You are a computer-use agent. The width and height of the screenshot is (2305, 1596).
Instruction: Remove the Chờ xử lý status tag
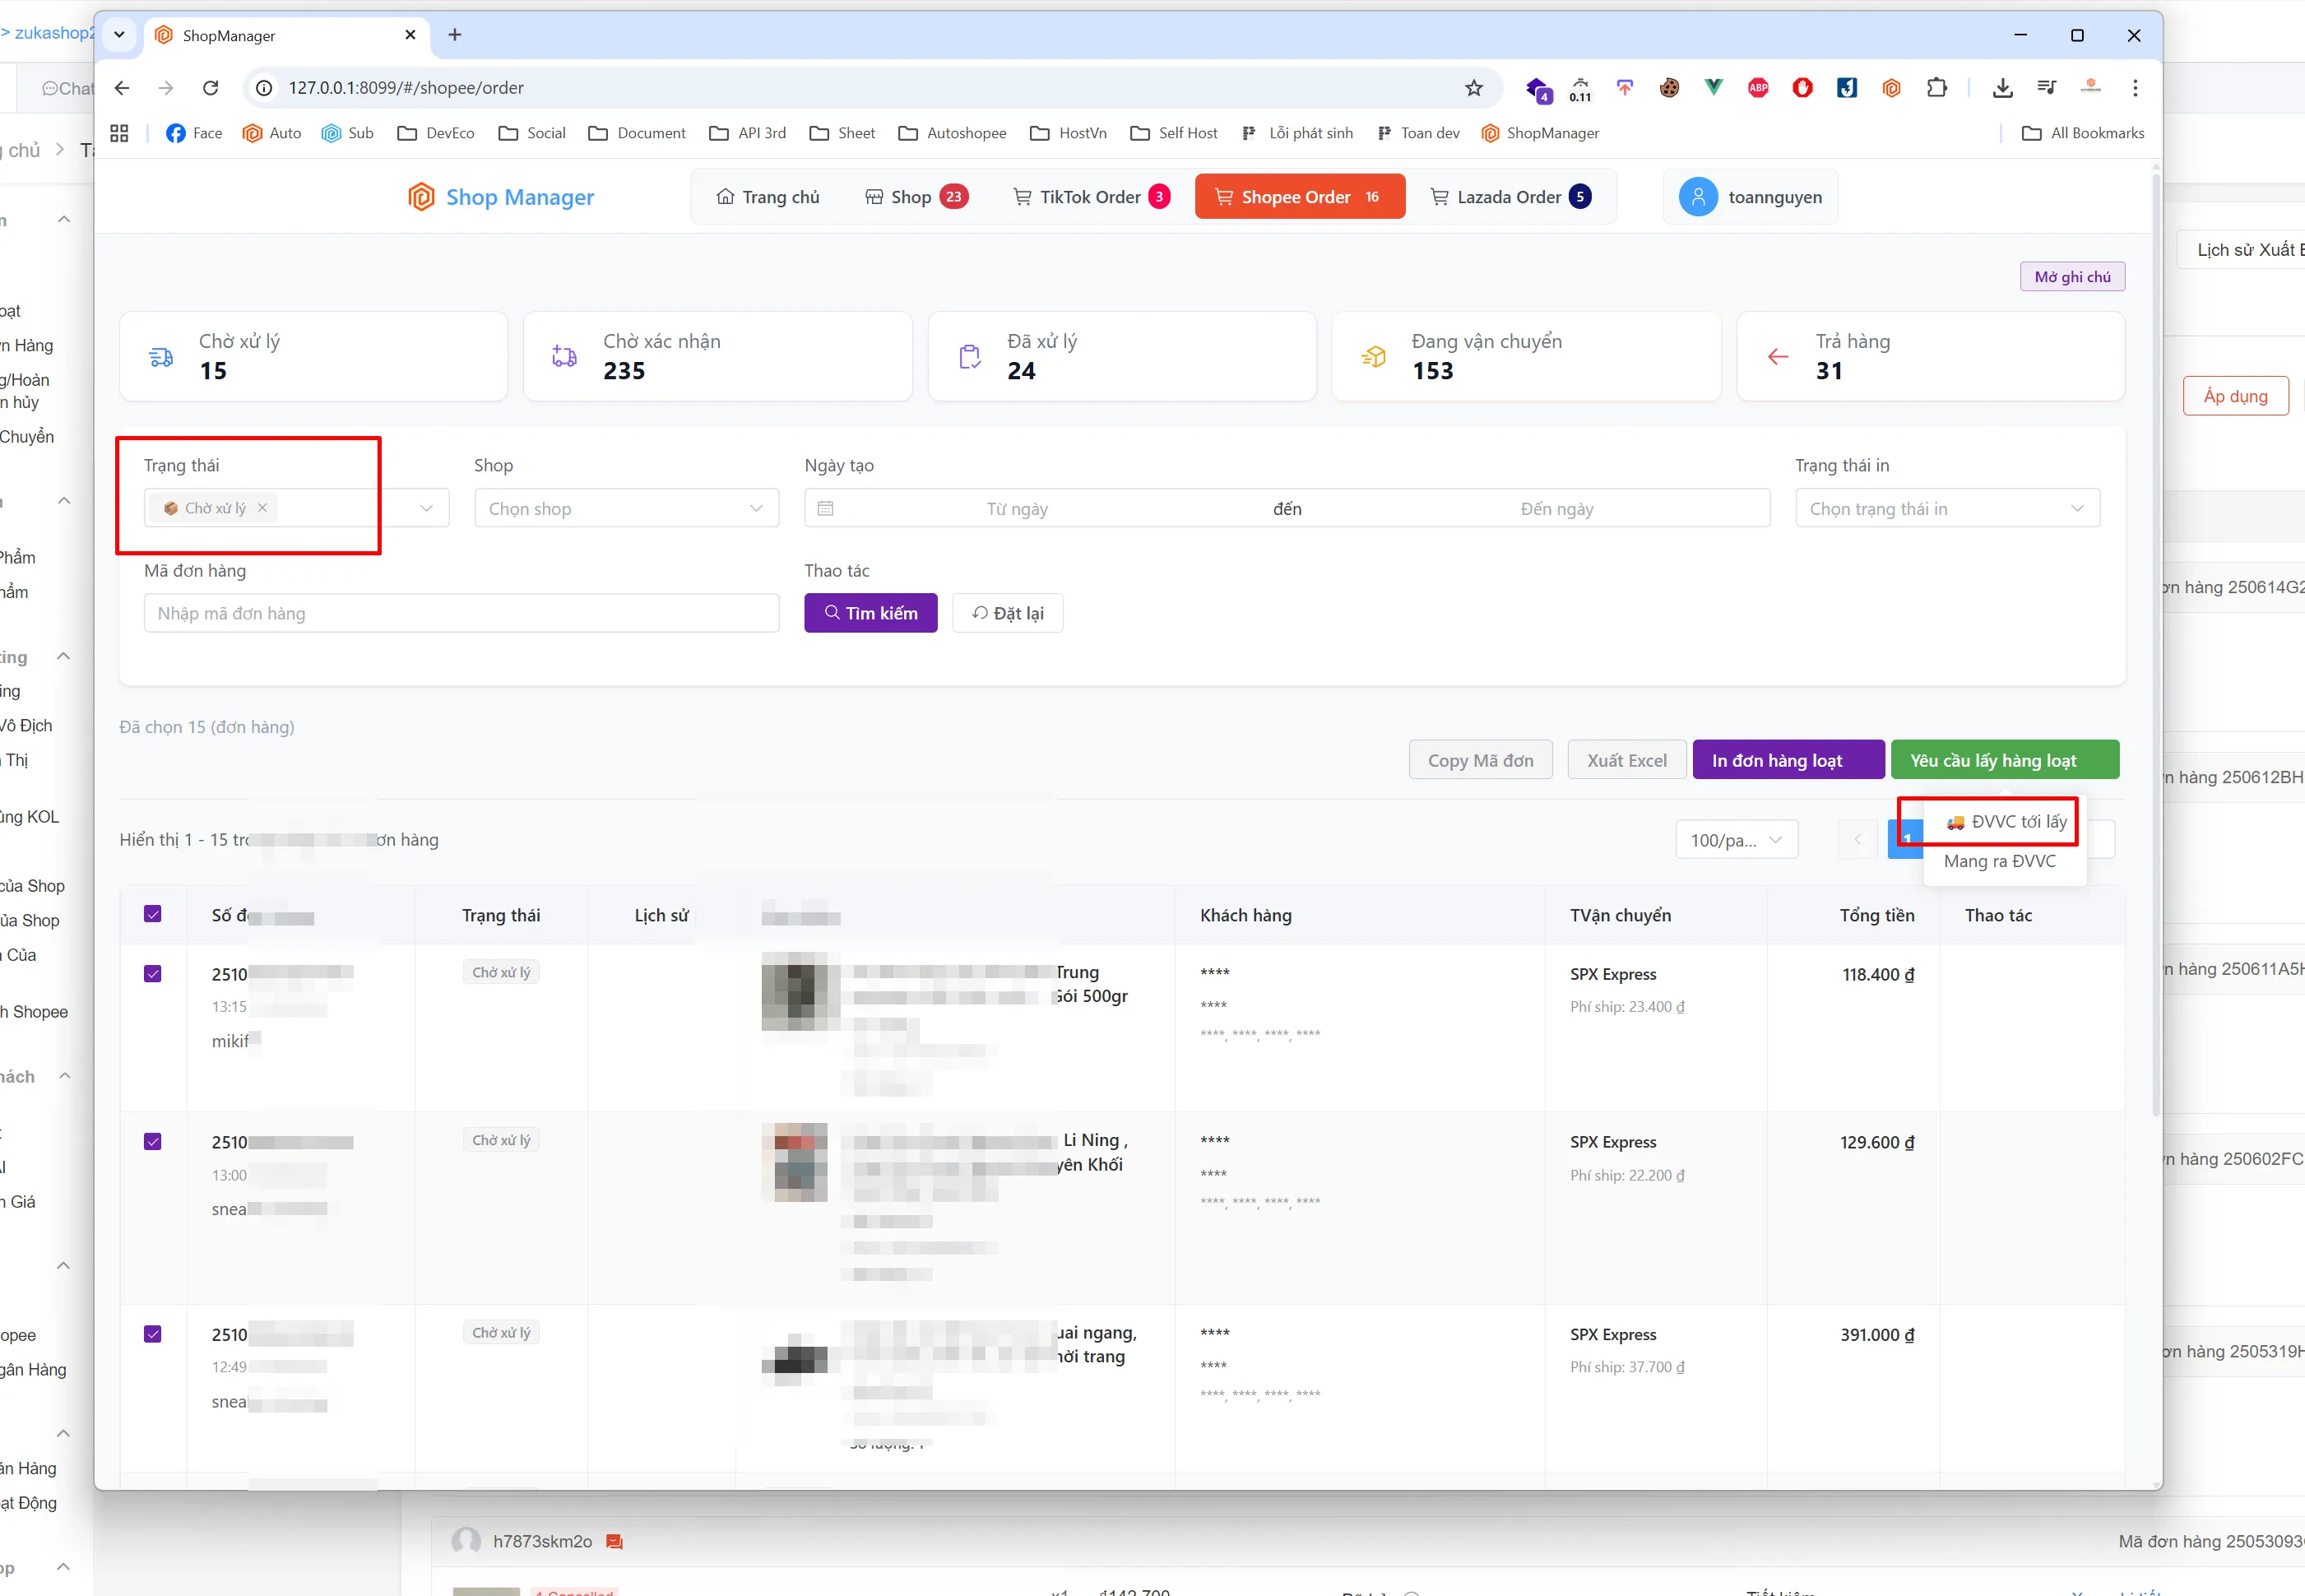tap(262, 508)
